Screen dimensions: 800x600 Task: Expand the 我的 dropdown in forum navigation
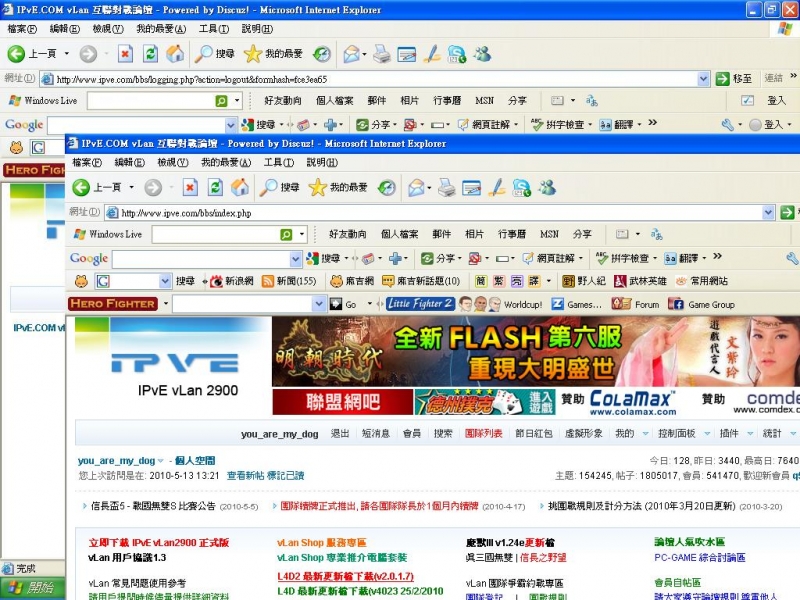[632, 433]
